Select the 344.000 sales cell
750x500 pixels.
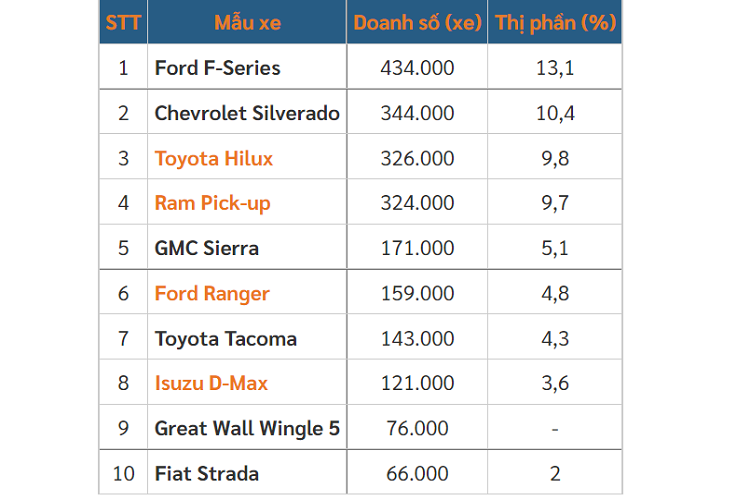click(x=417, y=113)
